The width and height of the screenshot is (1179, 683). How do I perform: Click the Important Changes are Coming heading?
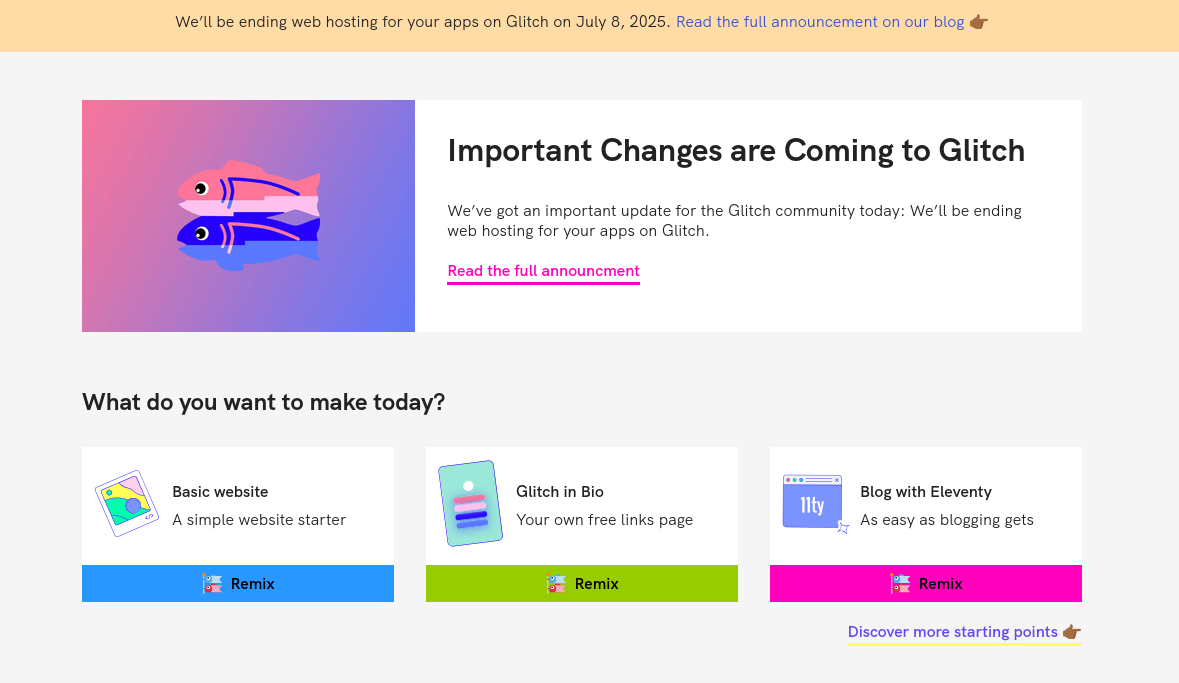[x=736, y=151]
